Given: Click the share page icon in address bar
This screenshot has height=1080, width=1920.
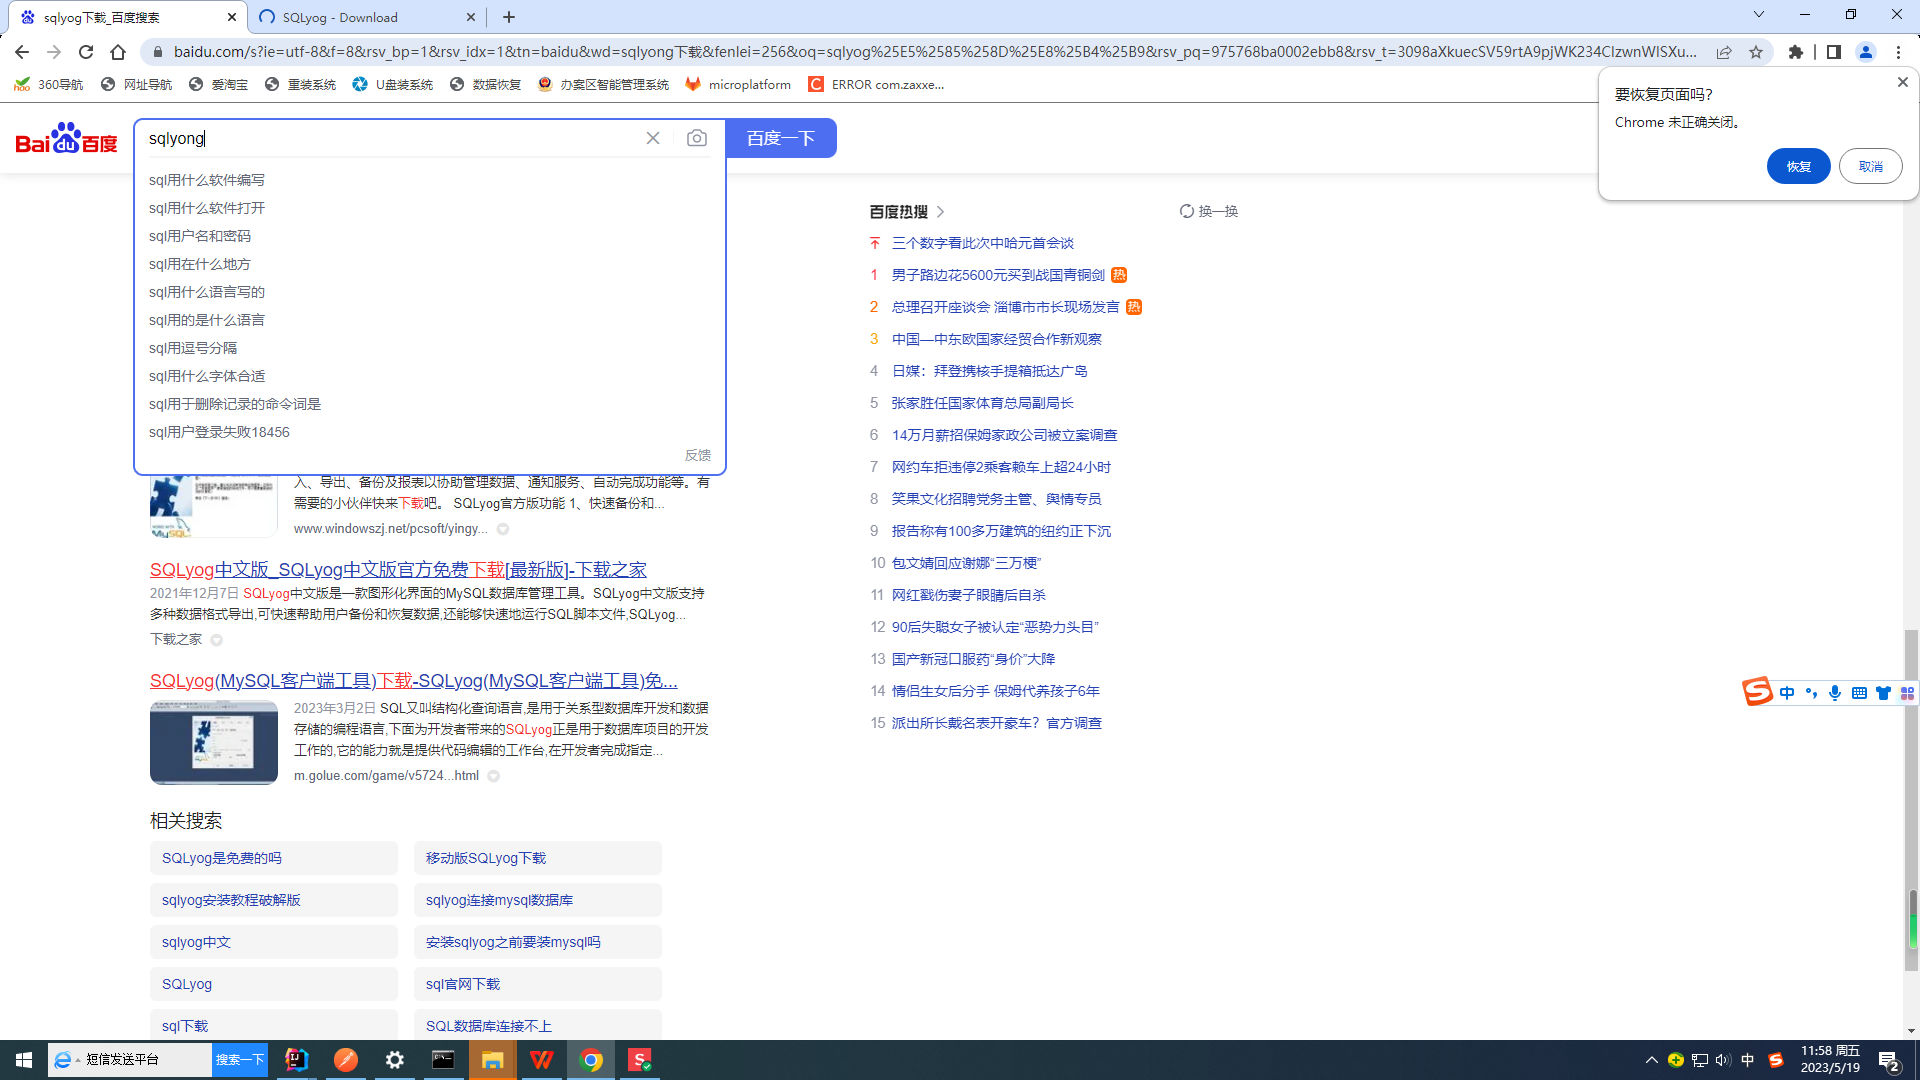Looking at the screenshot, I should [1724, 52].
